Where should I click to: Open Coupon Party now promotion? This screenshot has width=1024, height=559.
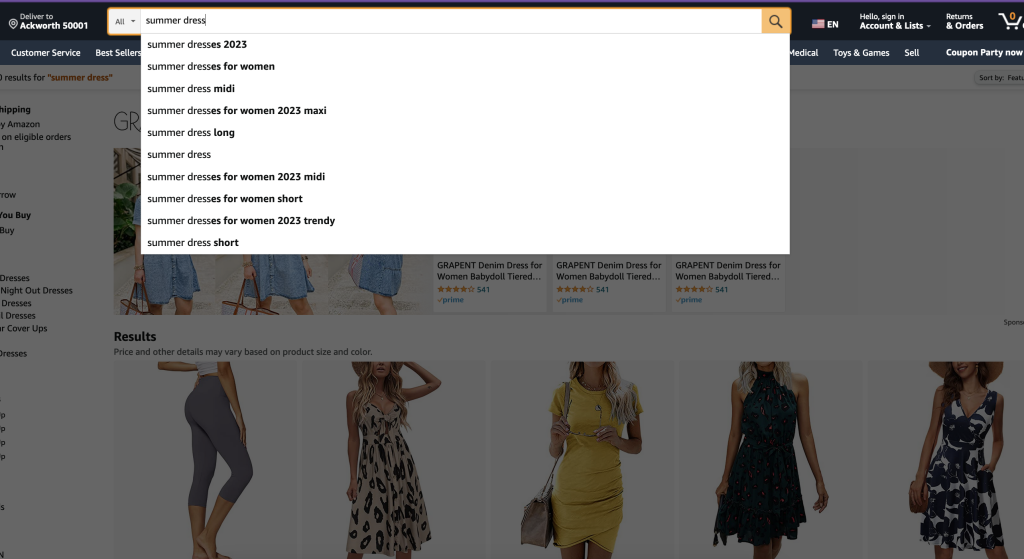[x=984, y=53]
